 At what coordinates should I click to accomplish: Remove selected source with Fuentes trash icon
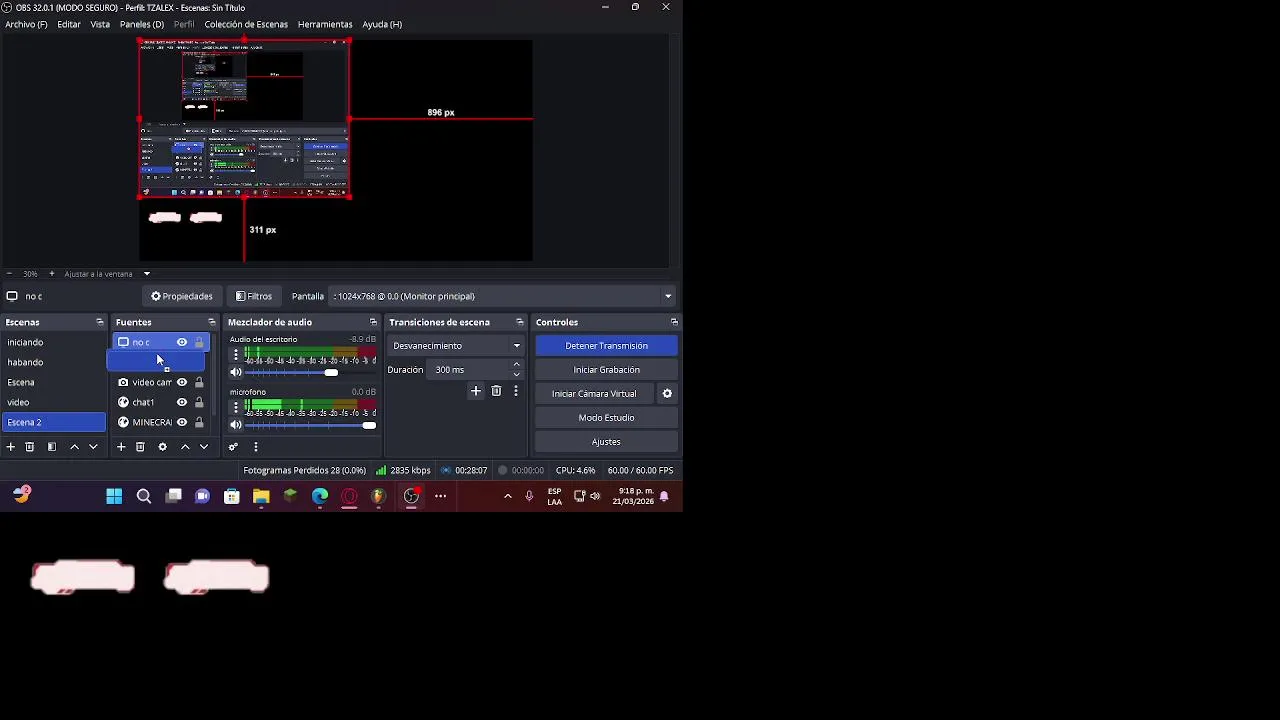[x=140, y=447]
